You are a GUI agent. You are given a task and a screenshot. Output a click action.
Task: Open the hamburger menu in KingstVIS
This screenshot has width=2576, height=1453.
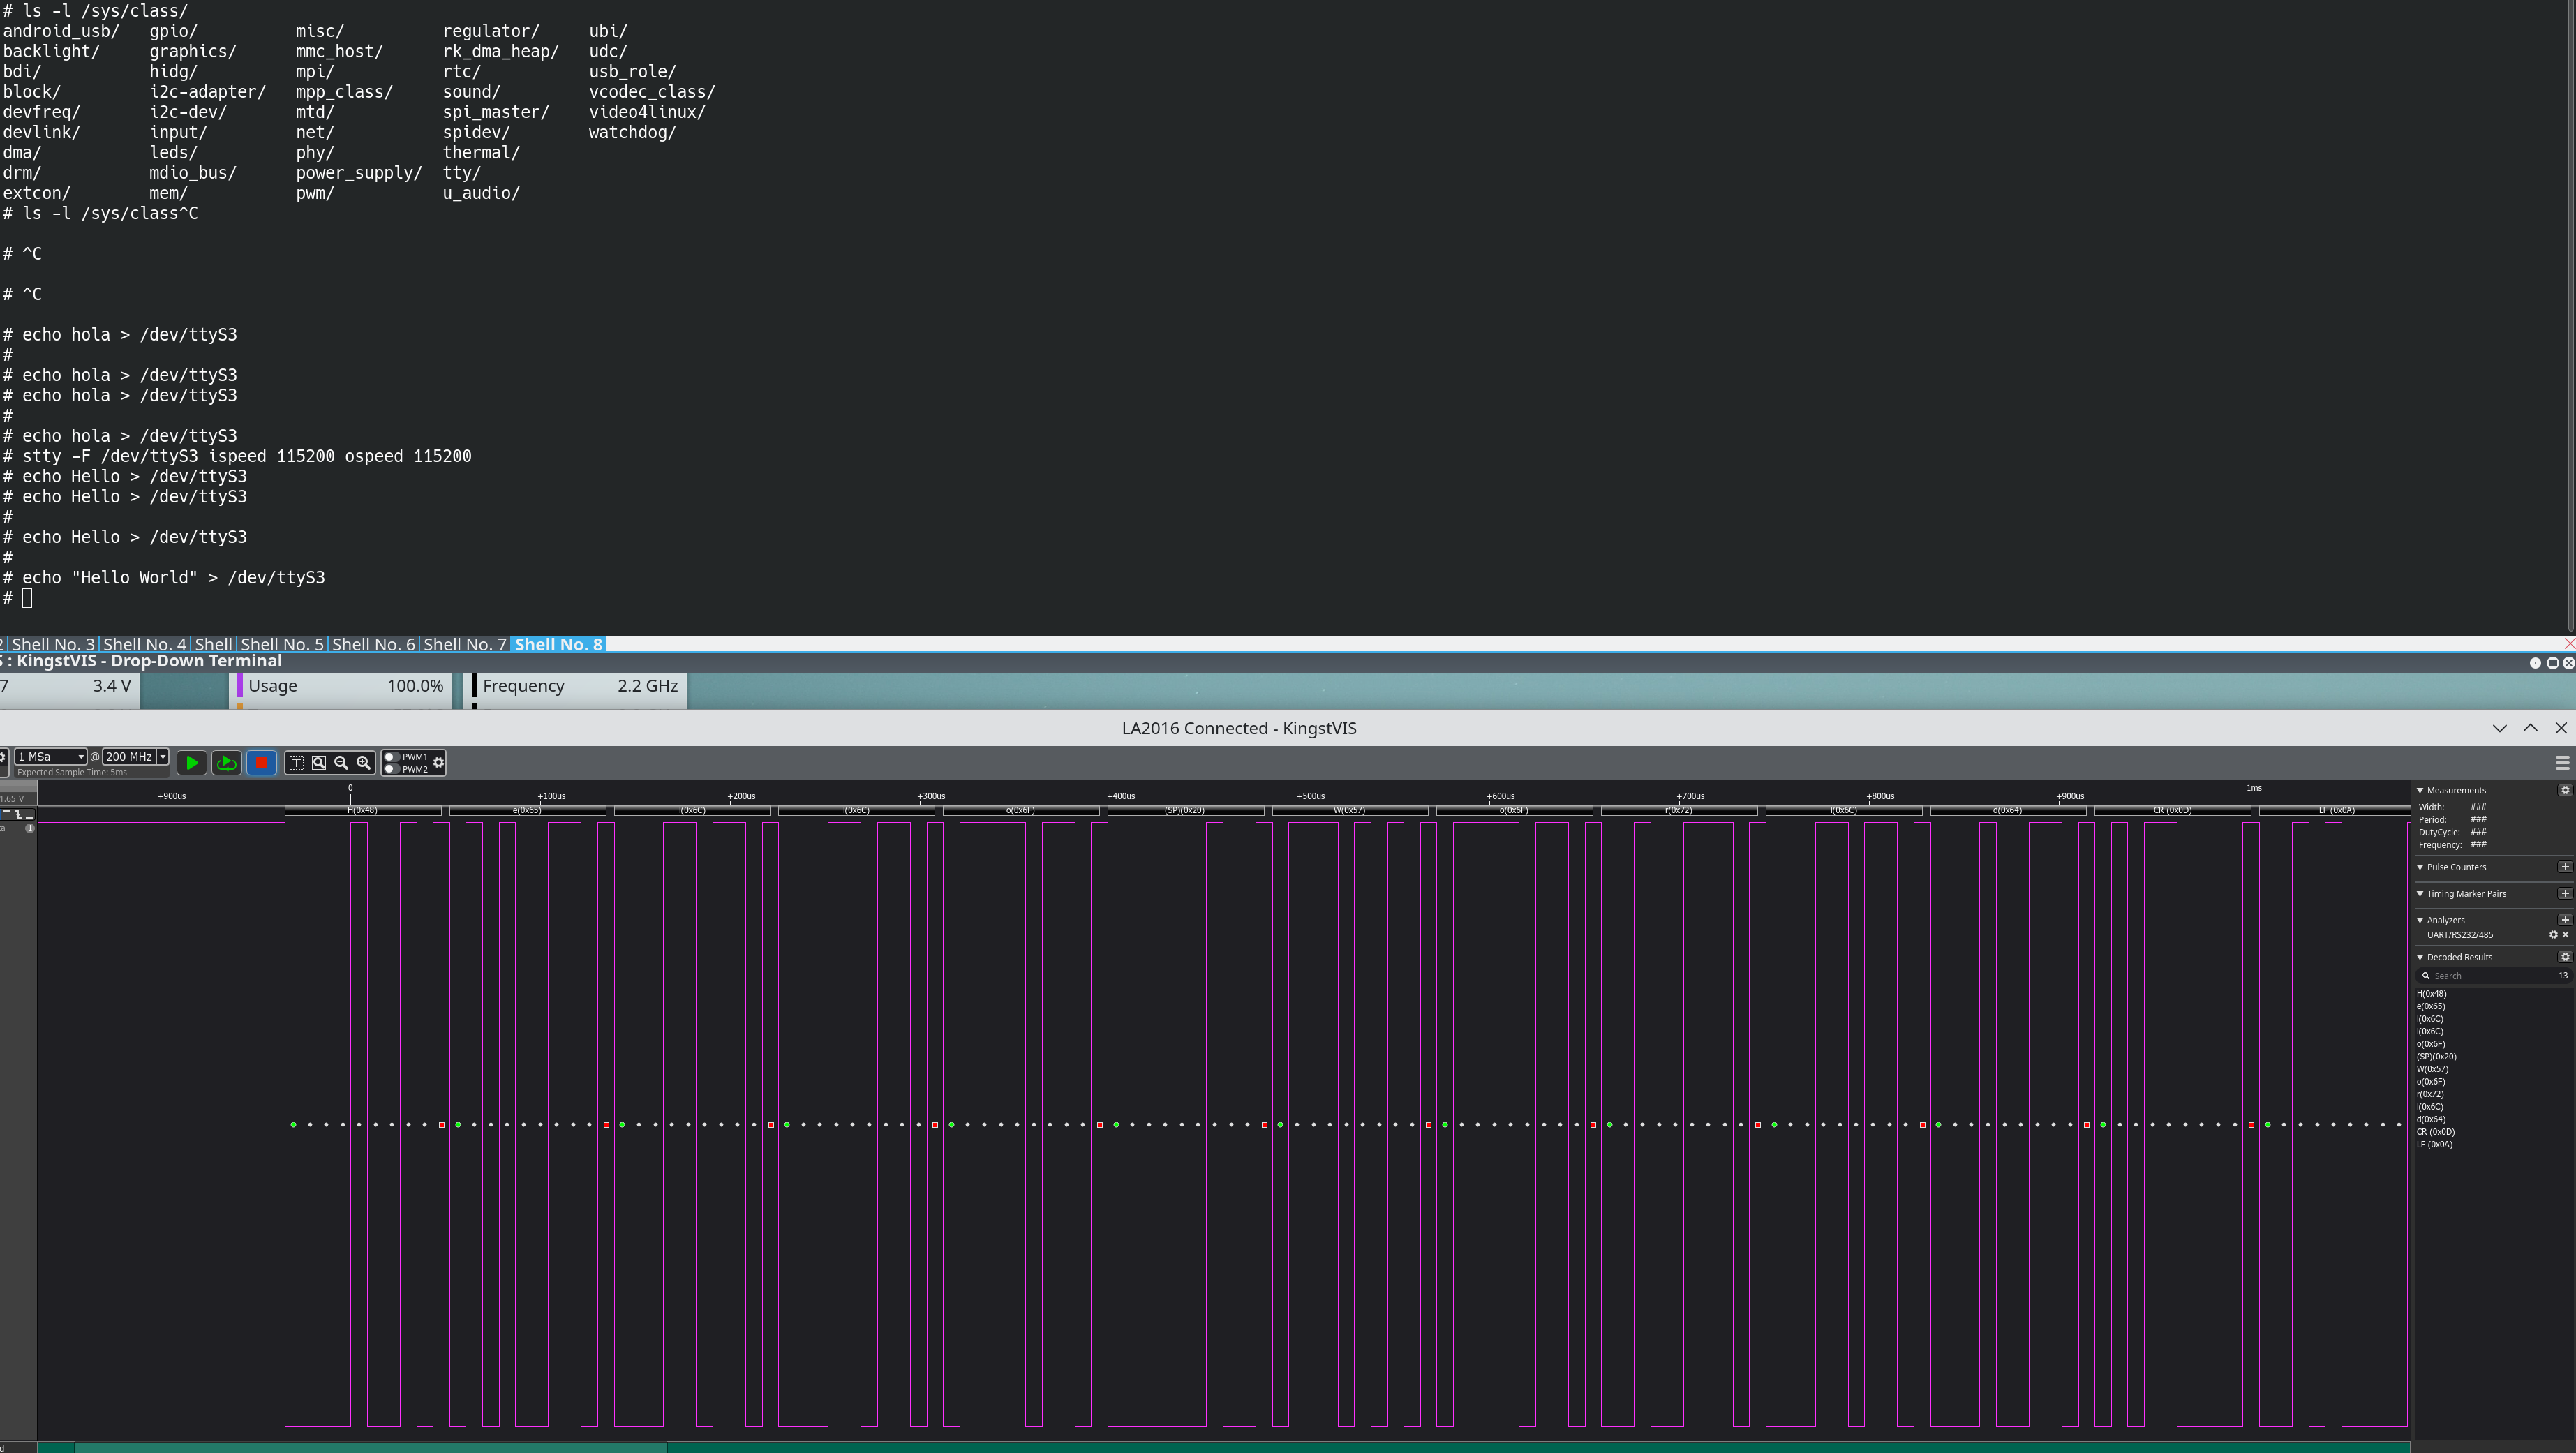(2562, 763)
